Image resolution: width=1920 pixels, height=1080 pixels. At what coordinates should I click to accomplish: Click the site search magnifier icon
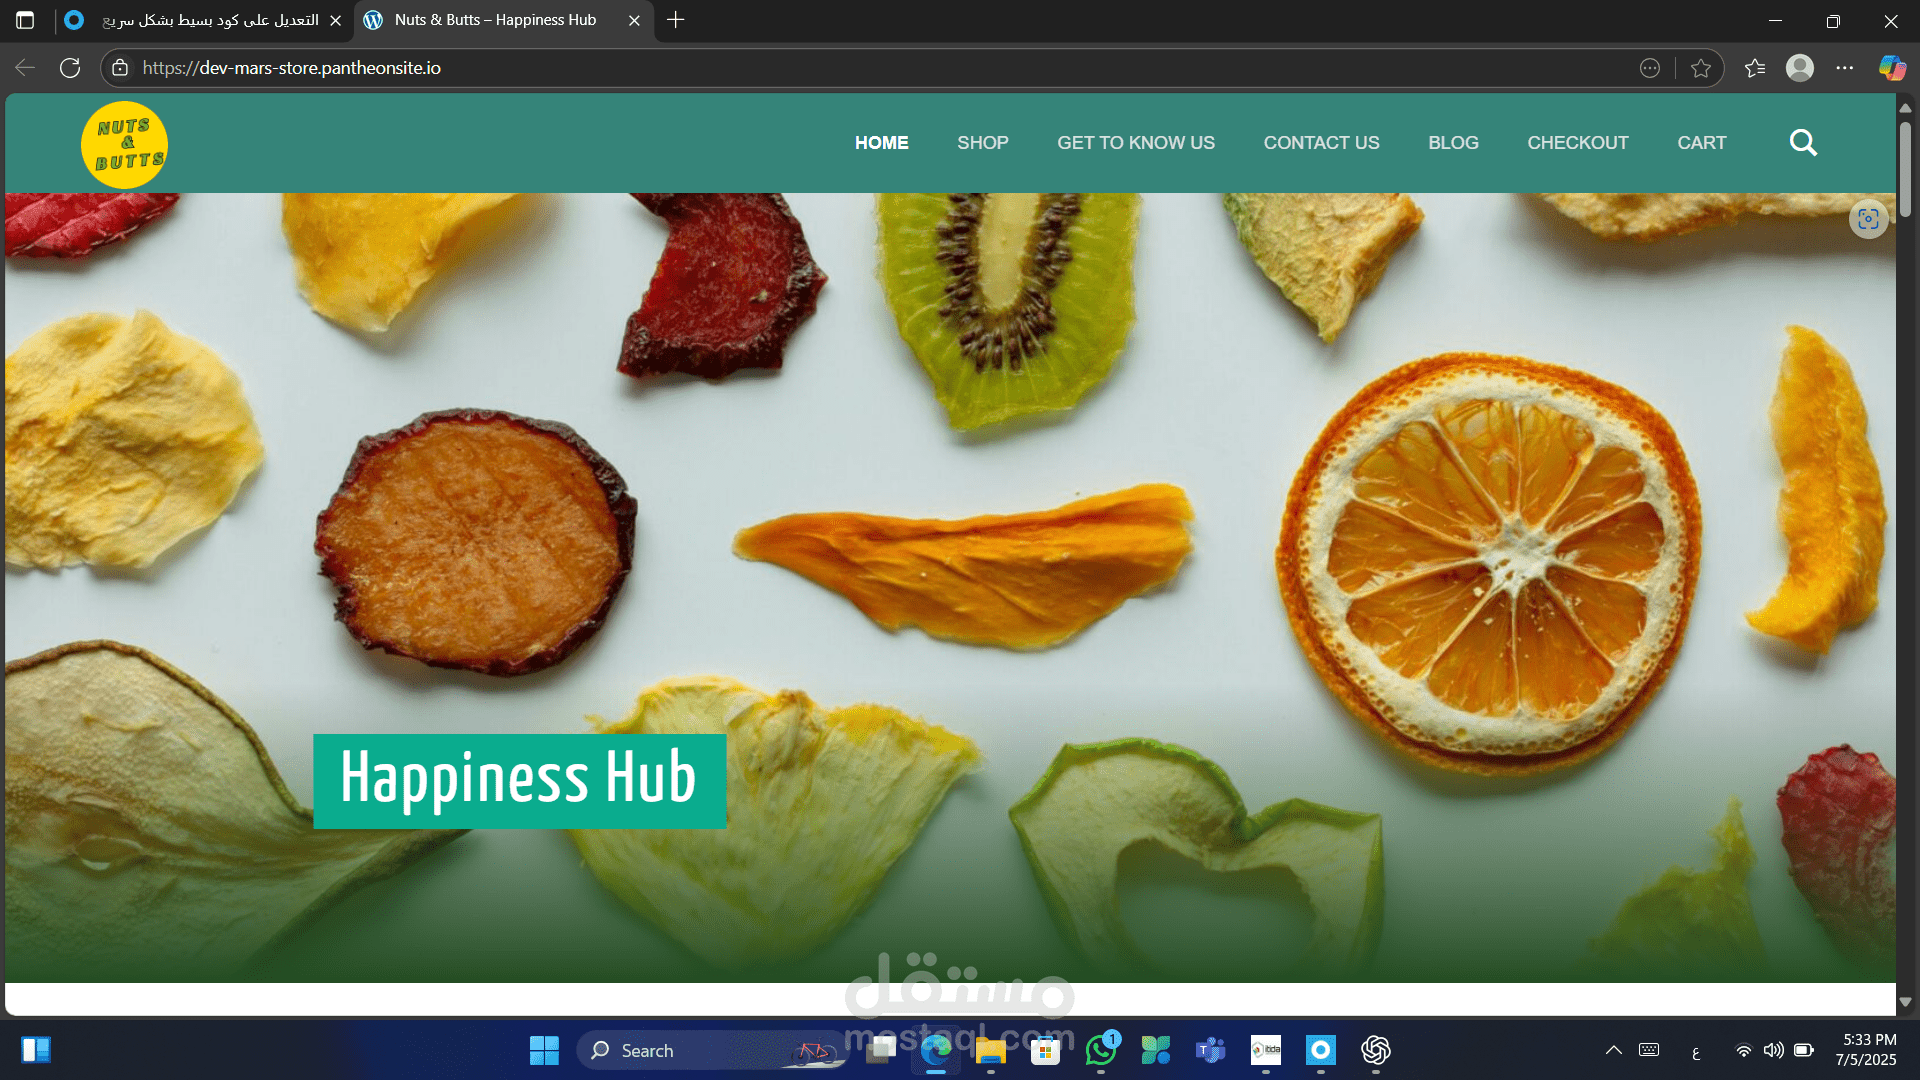[1803, 142]
